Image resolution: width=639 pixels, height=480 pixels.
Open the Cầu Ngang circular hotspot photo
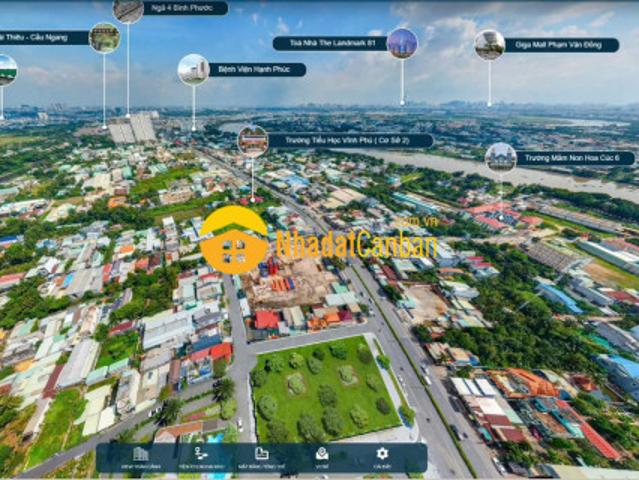104,38
